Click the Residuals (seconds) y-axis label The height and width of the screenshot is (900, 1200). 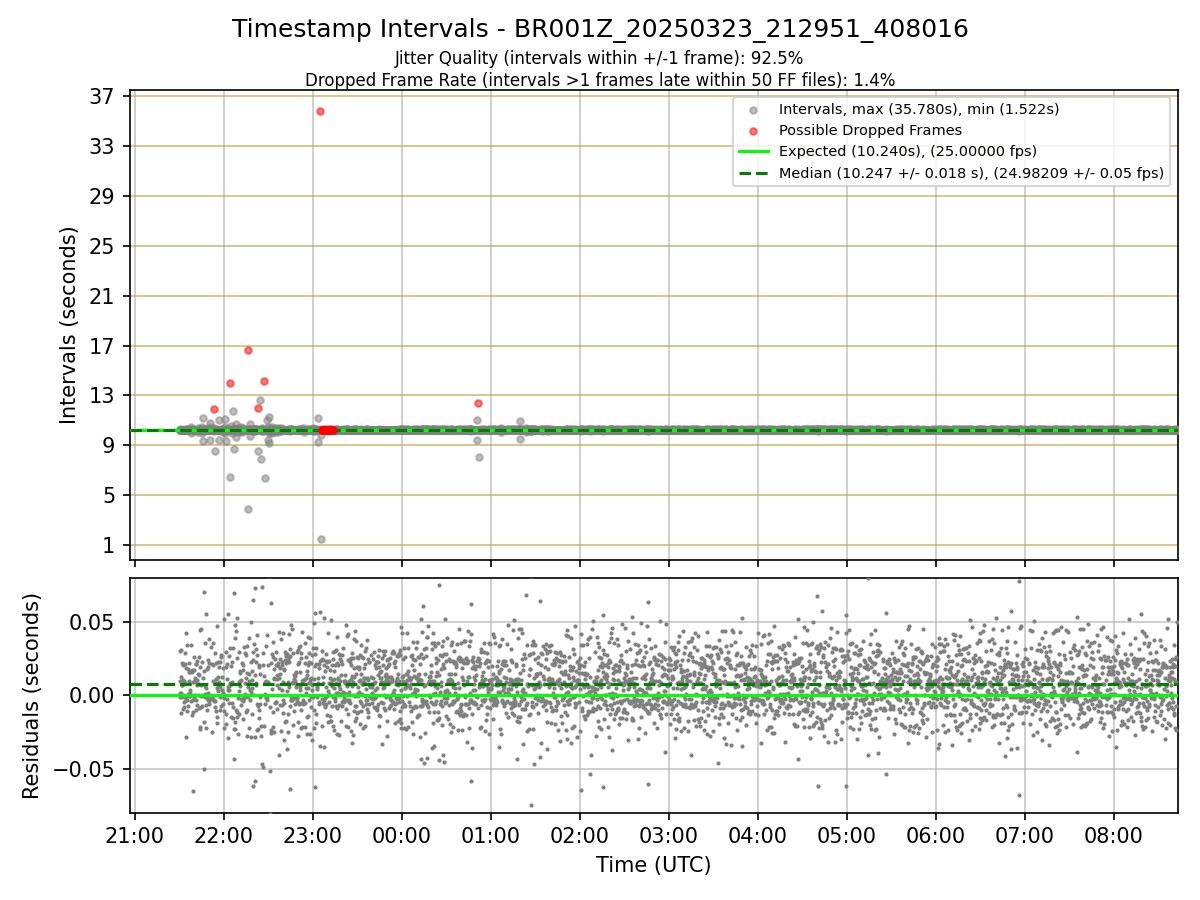tap(32, 696)
